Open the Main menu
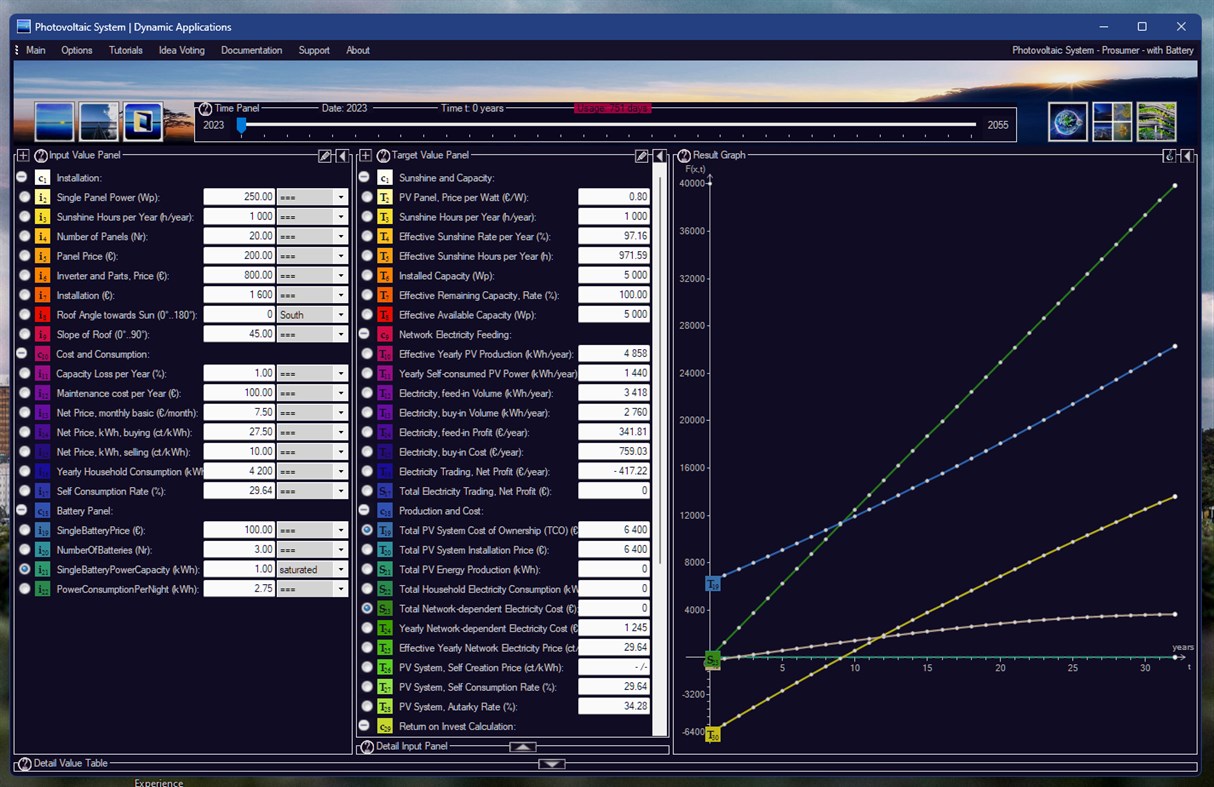This screenshot has width=1214, height=787. coord(36,50)
